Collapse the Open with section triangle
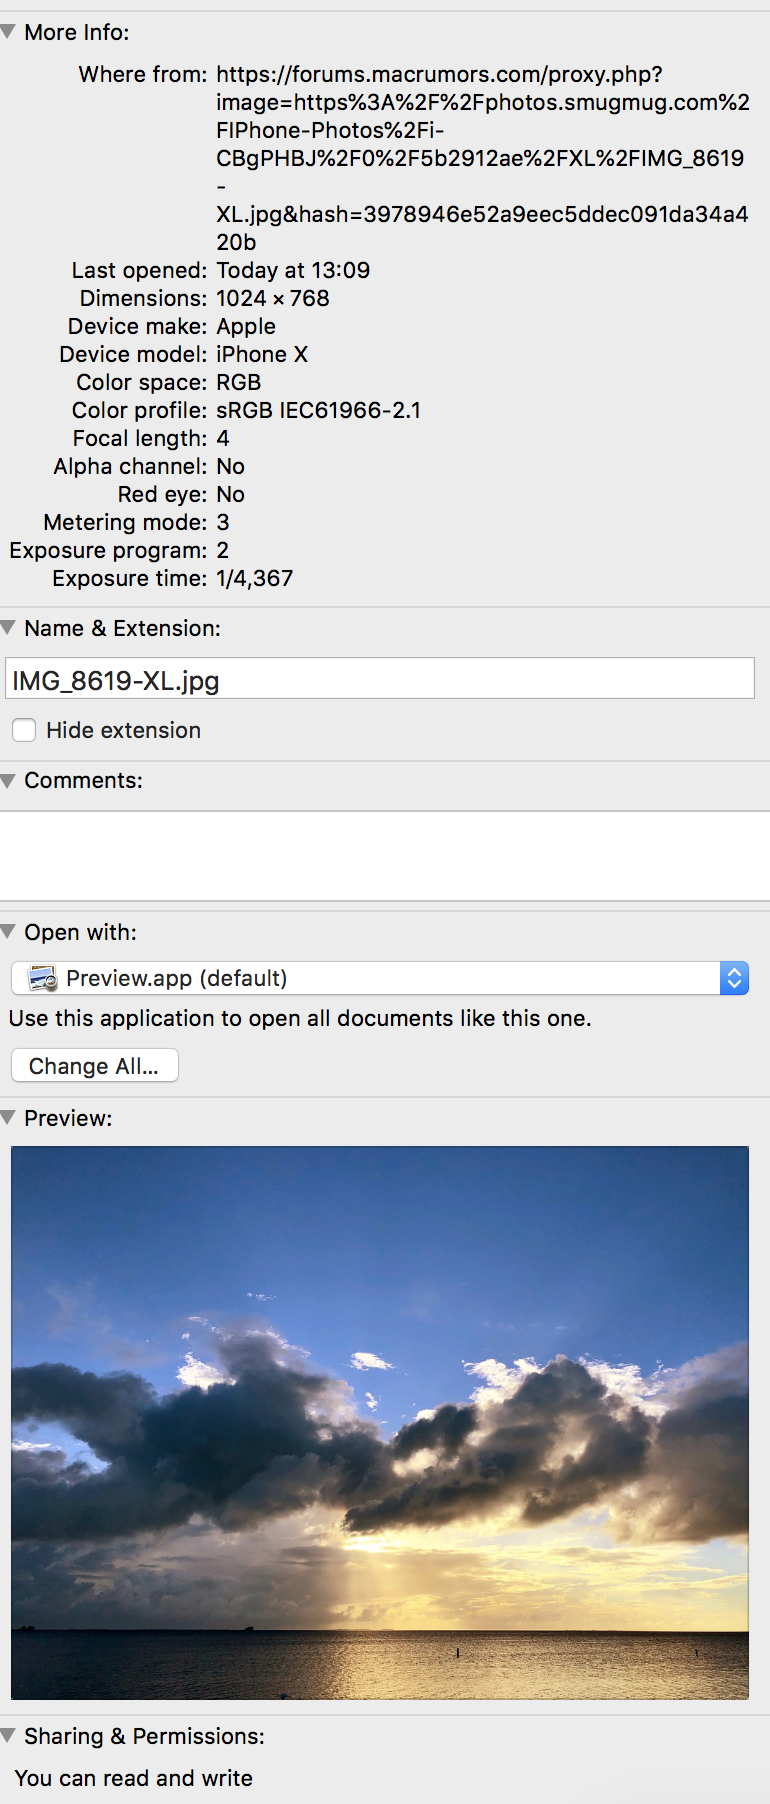The height and width of the screenshot is (1804, 770). [x=9, y=932]
